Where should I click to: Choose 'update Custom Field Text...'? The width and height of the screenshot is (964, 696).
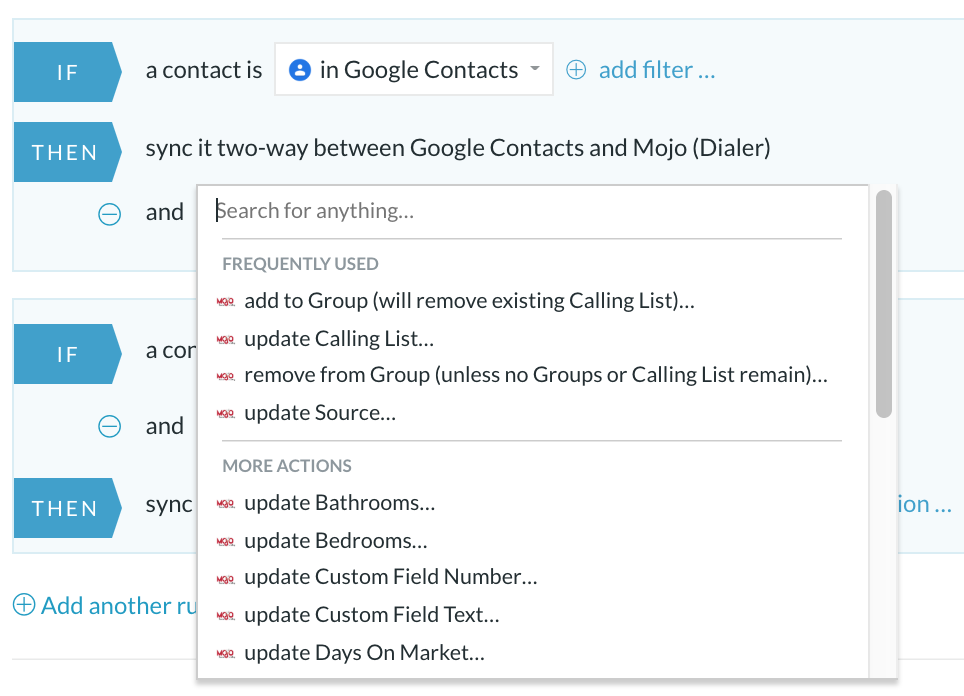[371, 615]
